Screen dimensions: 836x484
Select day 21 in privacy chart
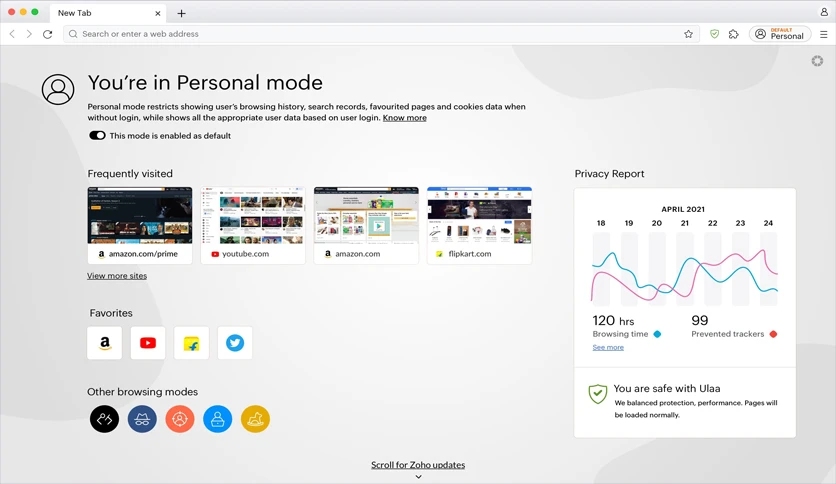(x=685, y=223)
